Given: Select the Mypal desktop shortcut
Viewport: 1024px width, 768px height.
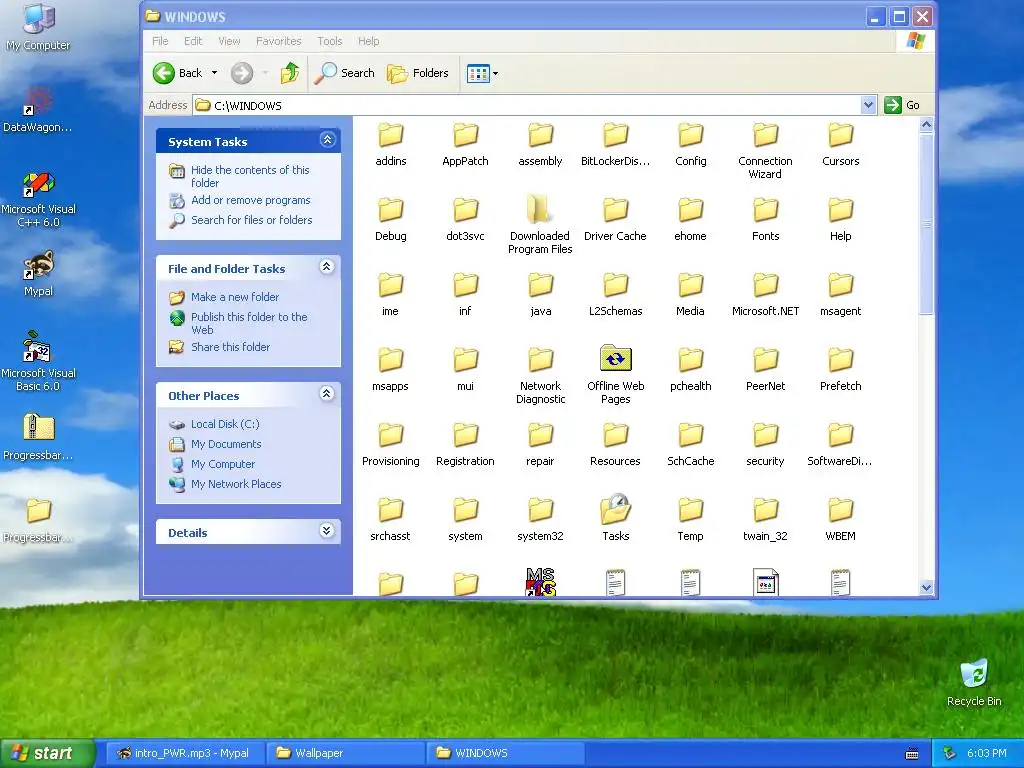Looking at the screenshot, I should (39, 274).
